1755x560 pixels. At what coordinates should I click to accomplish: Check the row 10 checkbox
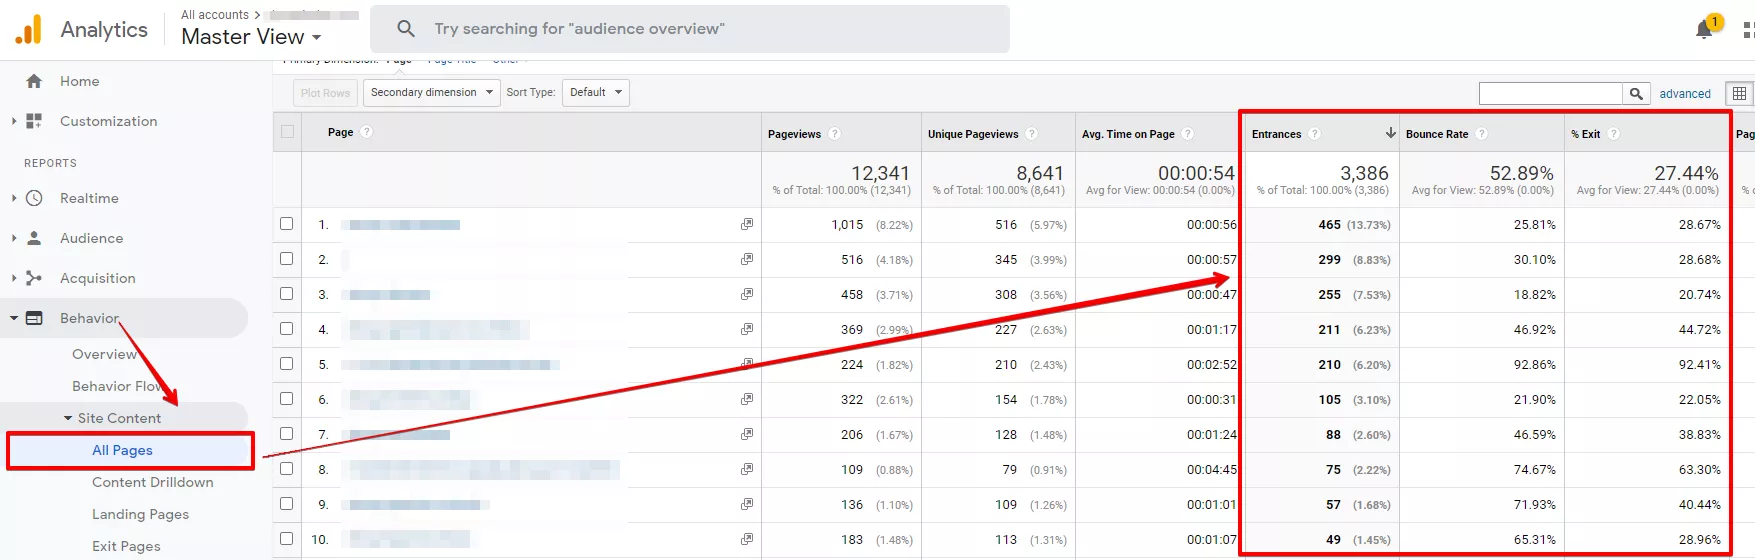[x=287, y=538]
